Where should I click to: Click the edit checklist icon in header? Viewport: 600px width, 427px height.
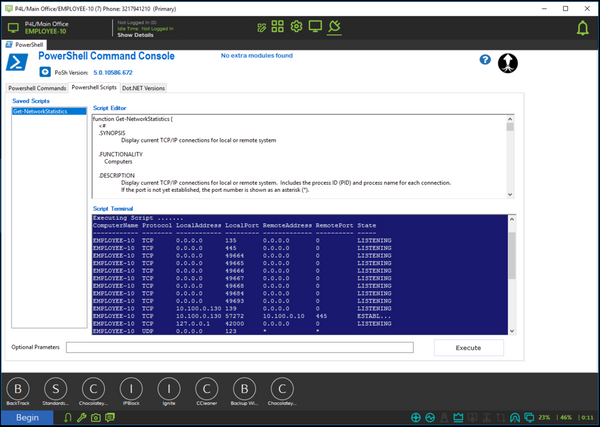[262, 28]
